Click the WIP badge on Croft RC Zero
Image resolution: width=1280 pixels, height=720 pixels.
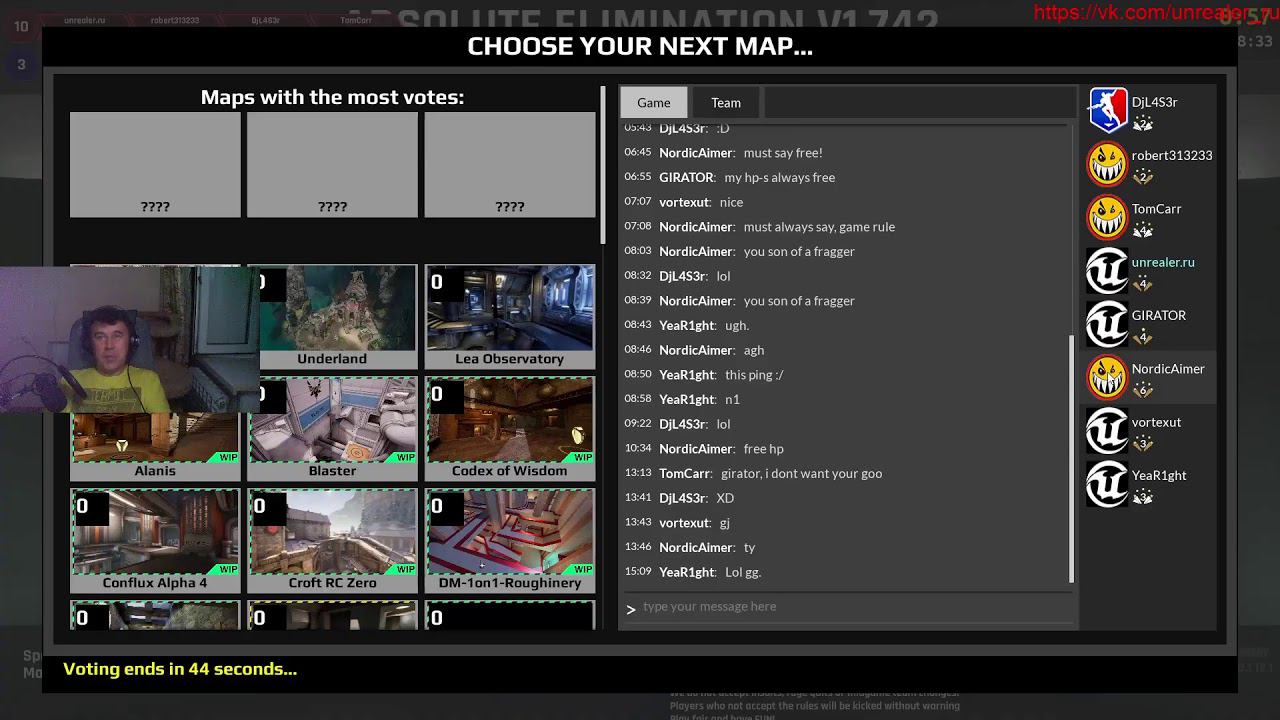(404, 569)
